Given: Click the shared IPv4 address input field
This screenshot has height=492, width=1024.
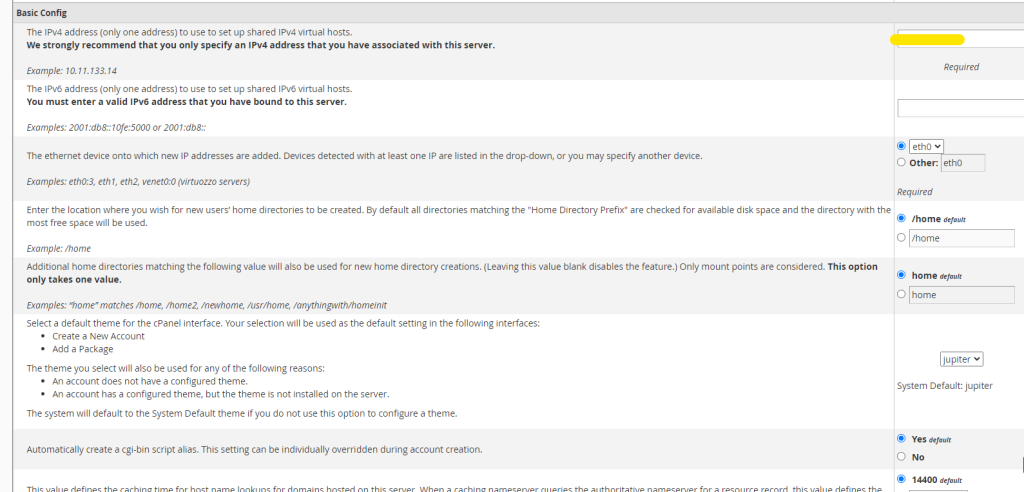Looking at the screenshot, I should (x=960, y=38).
